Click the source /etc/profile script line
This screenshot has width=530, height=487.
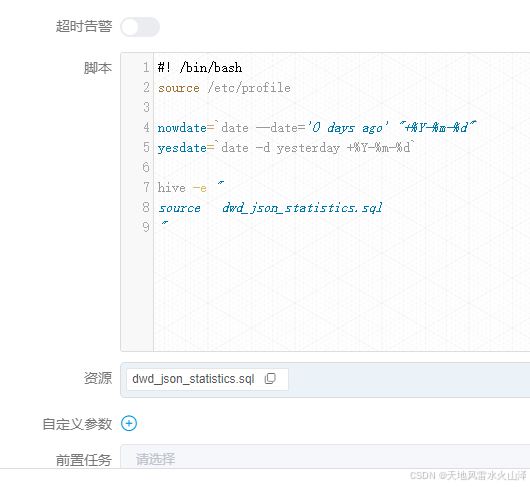point(224,88)
